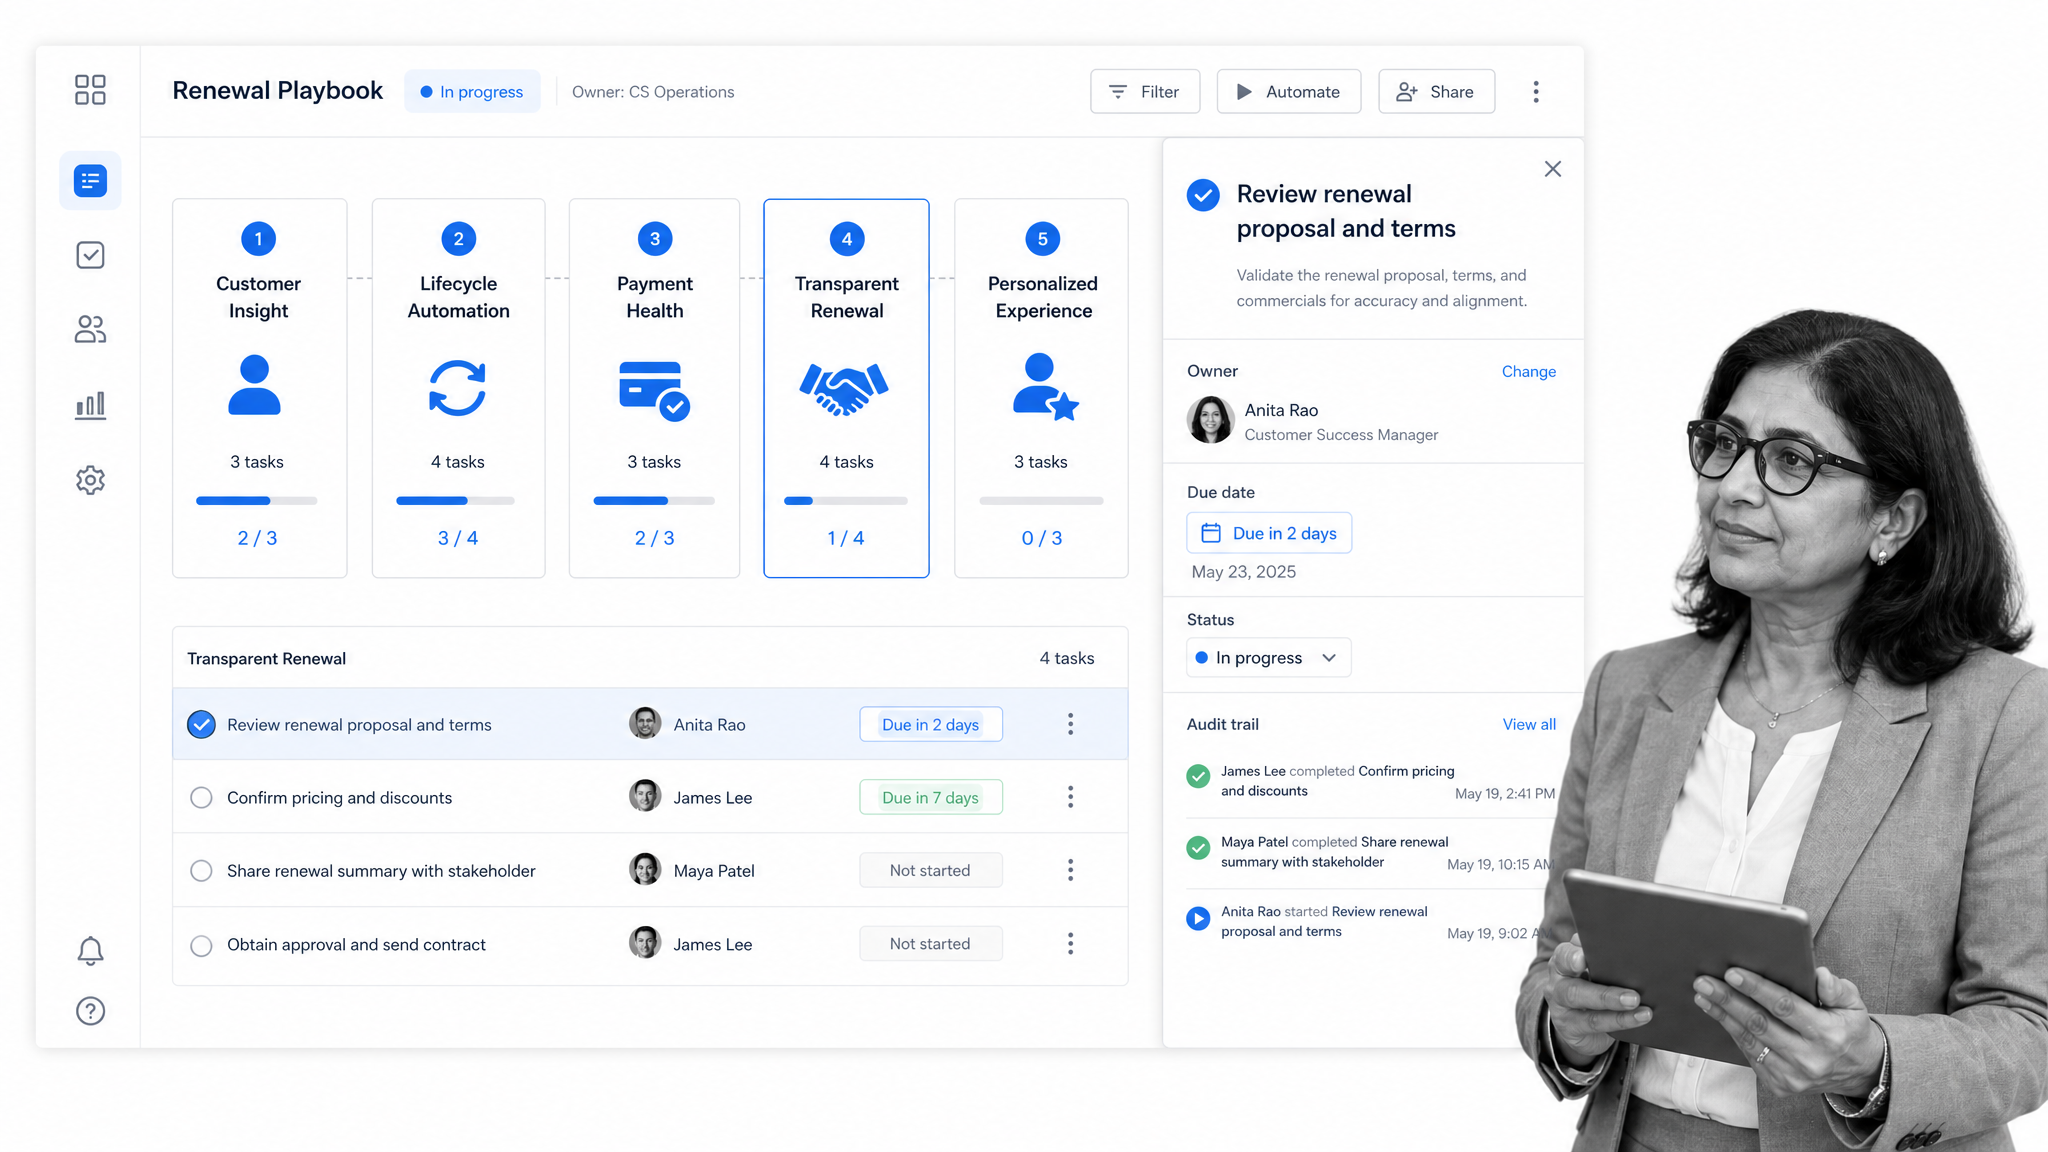The image size is (2048, 1152).
Task: Click audit entry Maya Patel completed Share renewal
Action: [x=1371, y=852]
